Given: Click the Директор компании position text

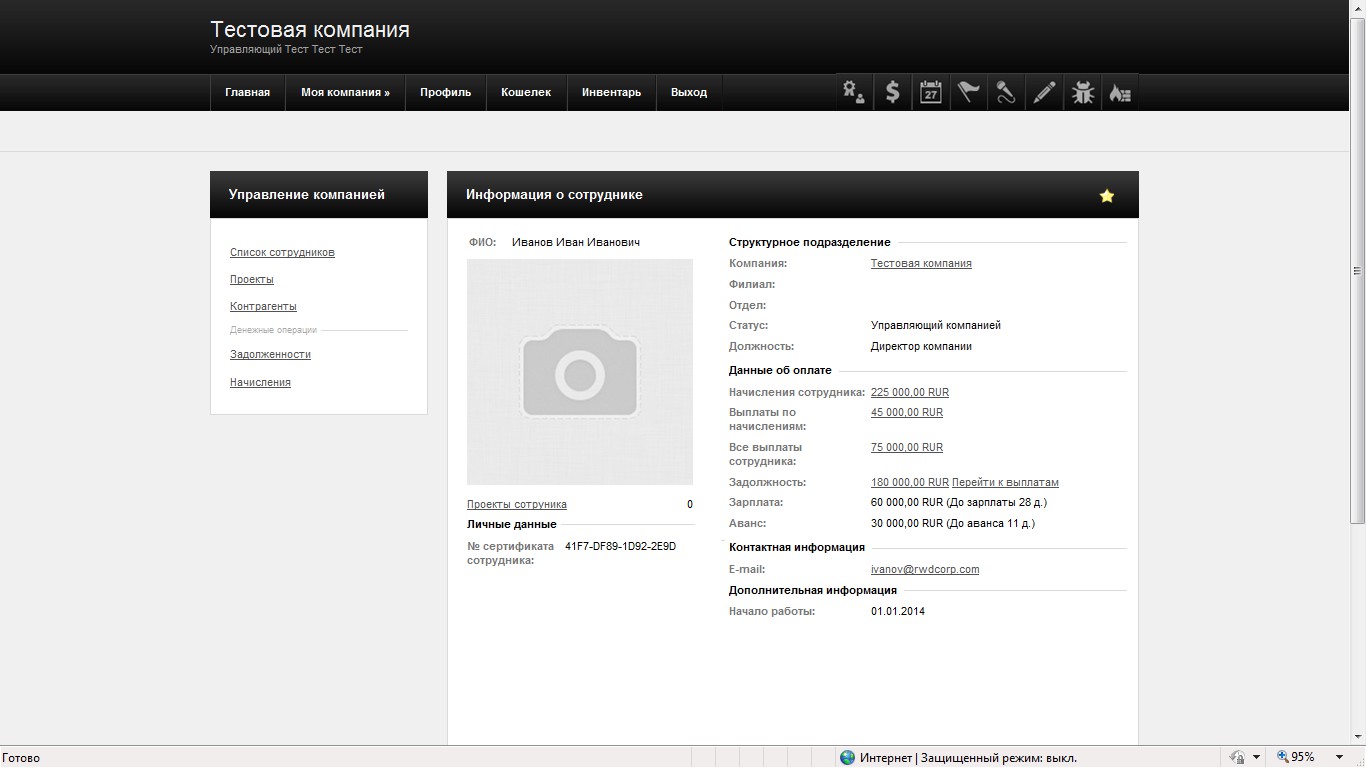Looking at the screenshot, I should point(921,346).
